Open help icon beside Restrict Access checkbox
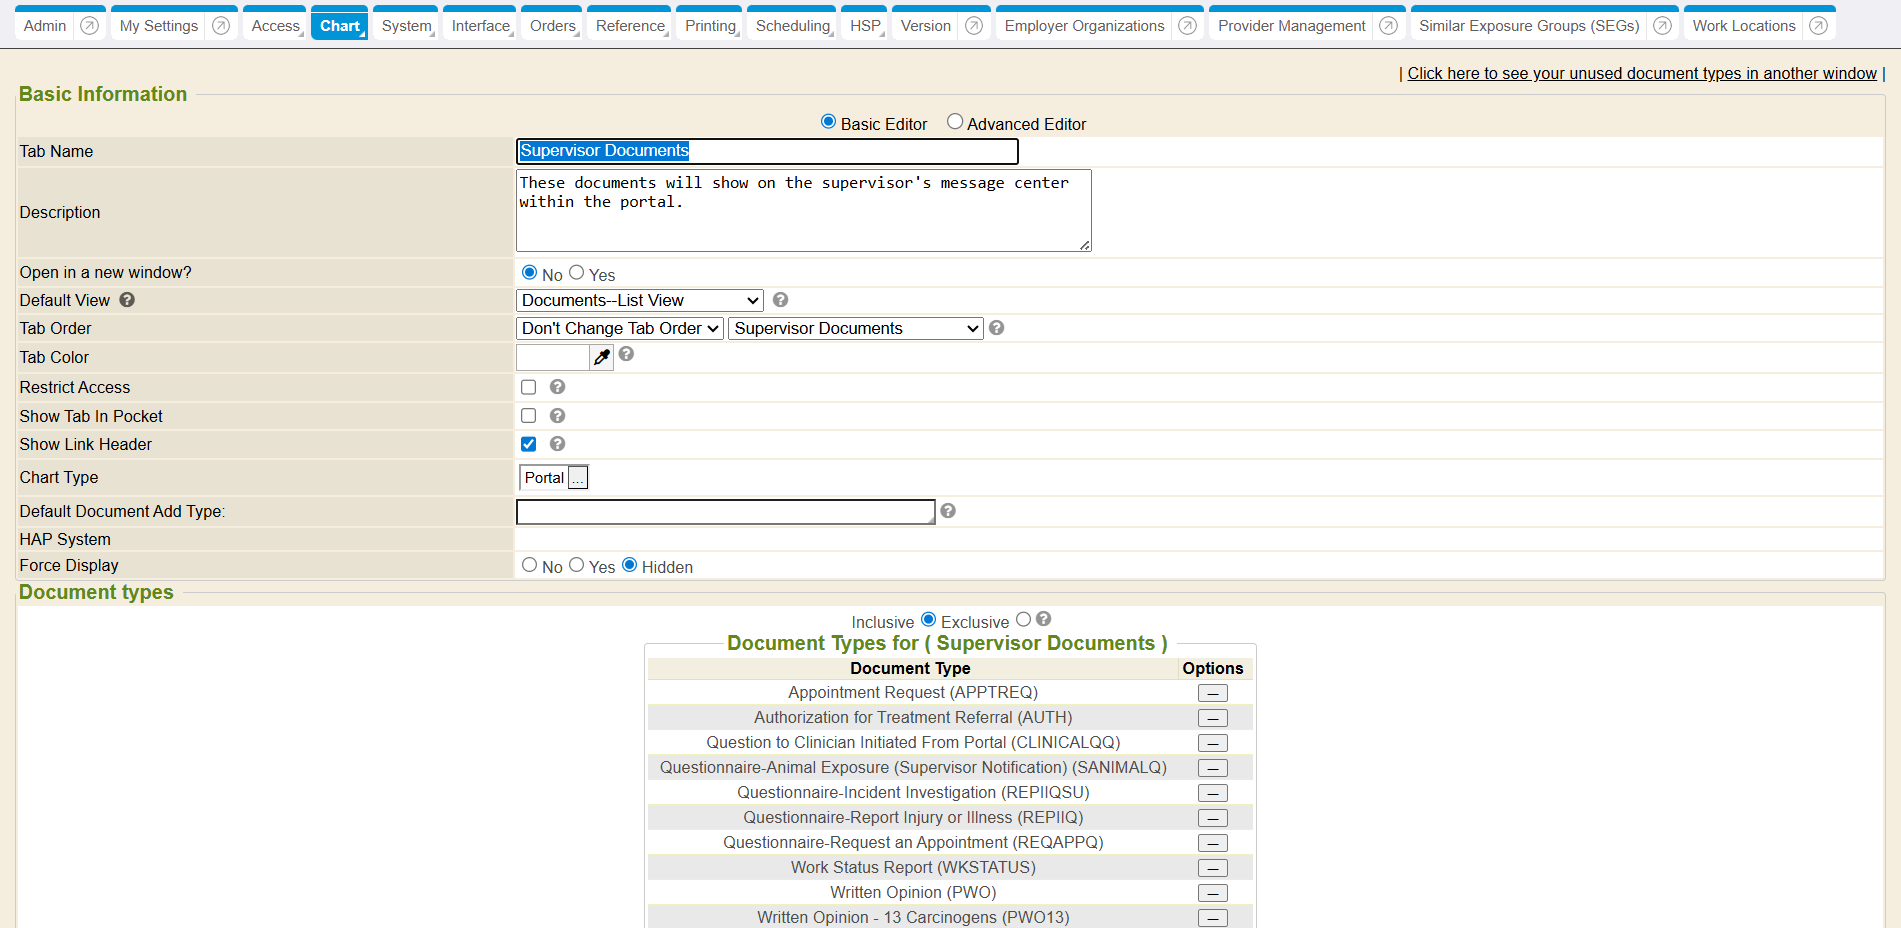 coord(557,387)
